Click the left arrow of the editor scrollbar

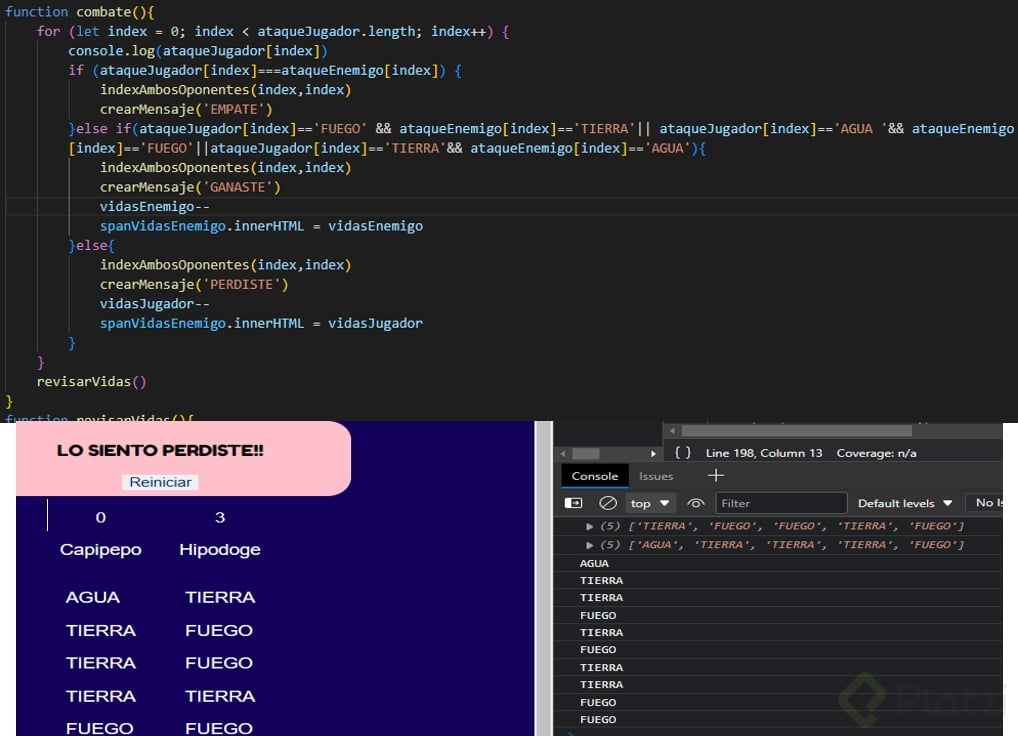[672, 431]
